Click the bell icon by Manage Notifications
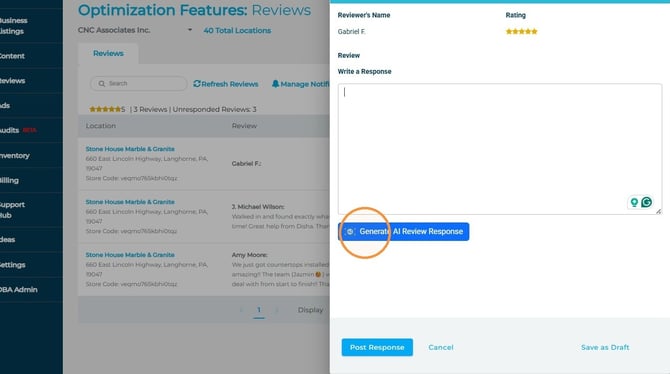The width and height of the screenshot is (670, 374). pyautogui.click(x=276, y=84)
